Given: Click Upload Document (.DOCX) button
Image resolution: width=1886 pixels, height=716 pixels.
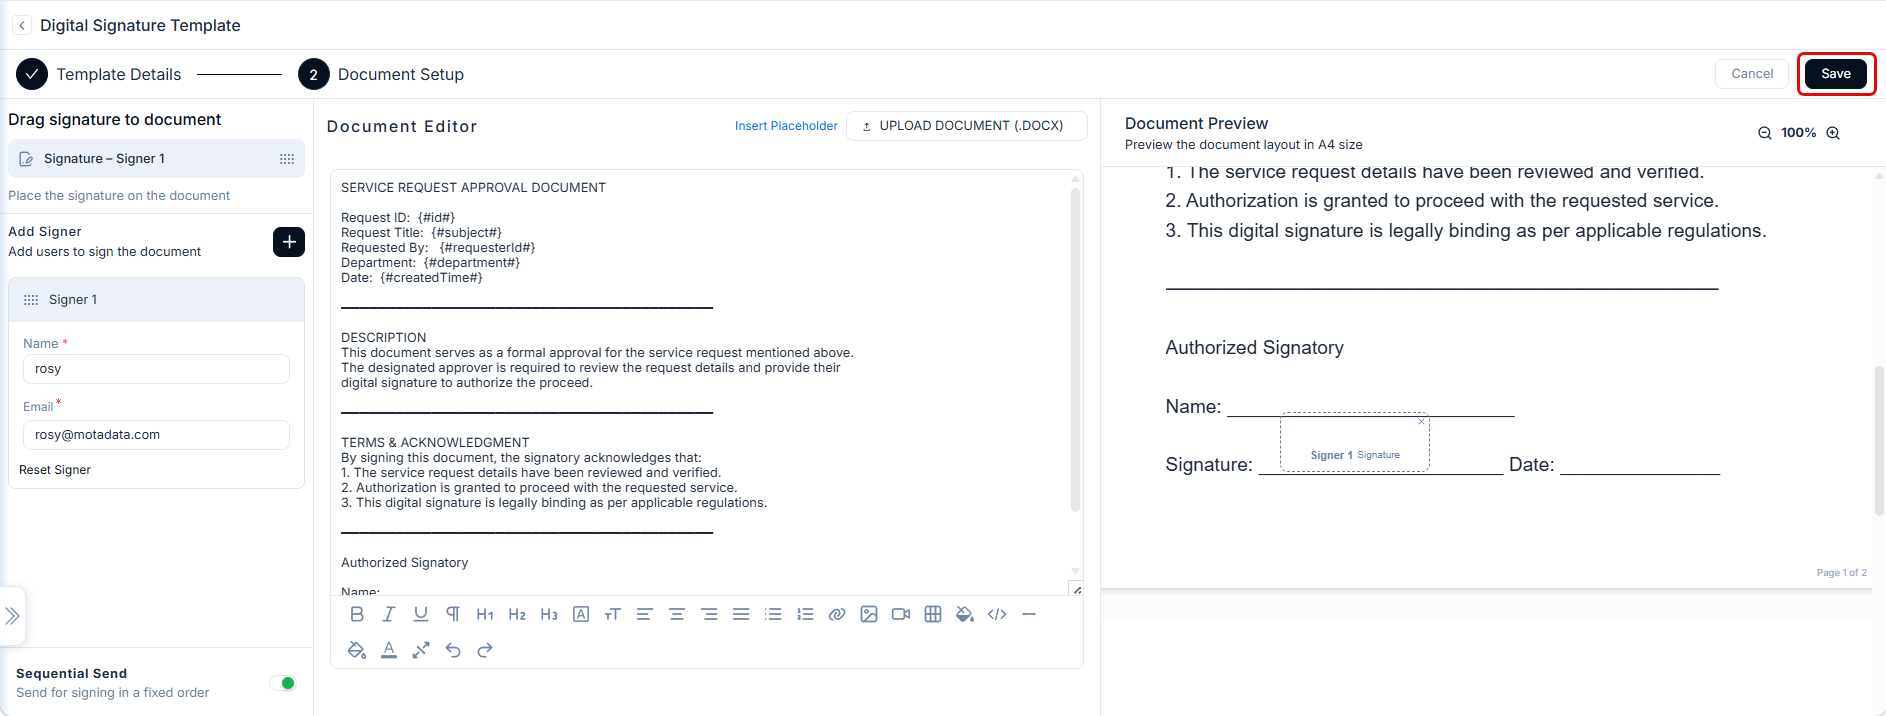Looking at the screenshot, I should coord(967,126).
